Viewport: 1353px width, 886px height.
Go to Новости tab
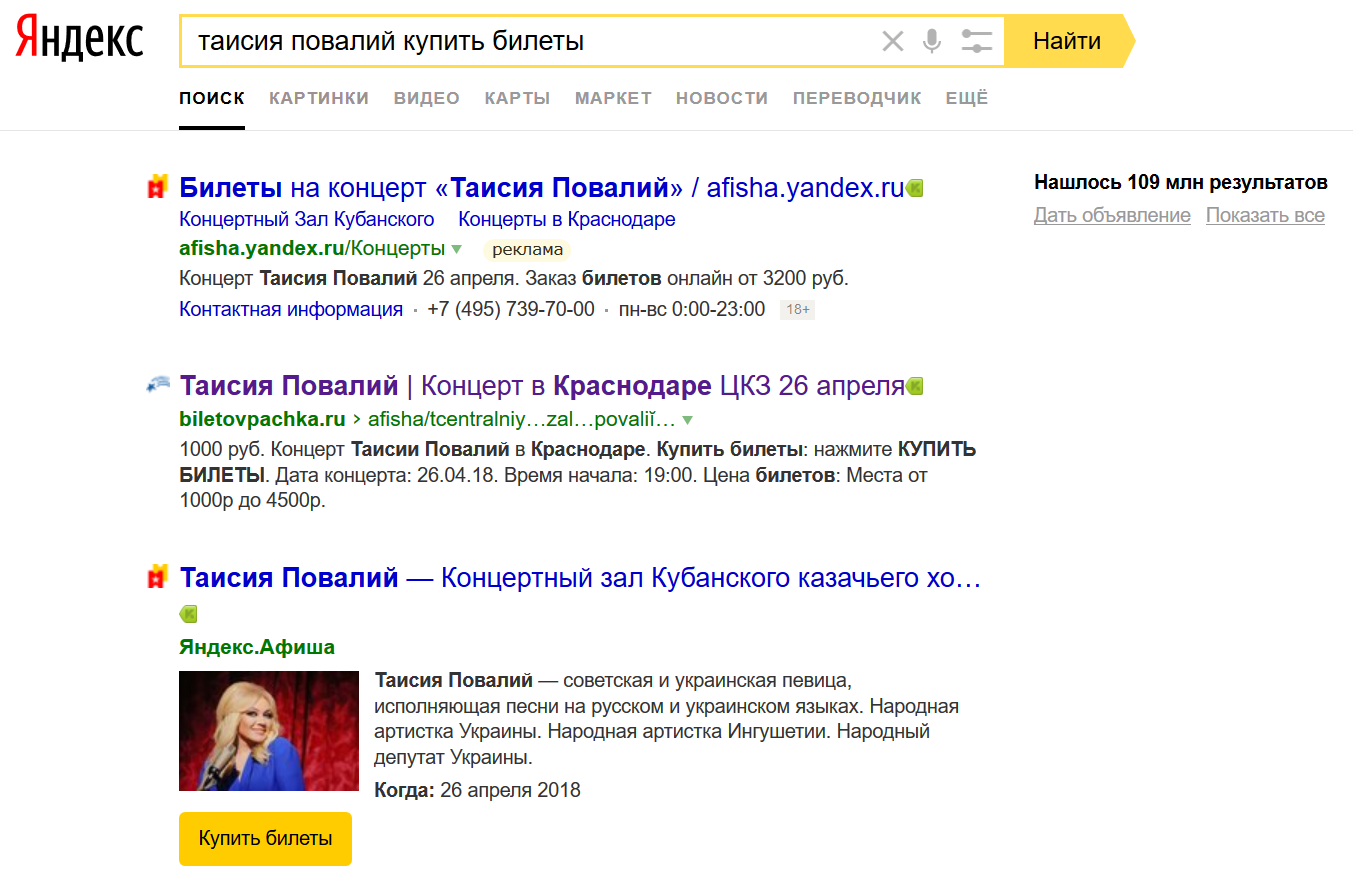coord(722,98)
